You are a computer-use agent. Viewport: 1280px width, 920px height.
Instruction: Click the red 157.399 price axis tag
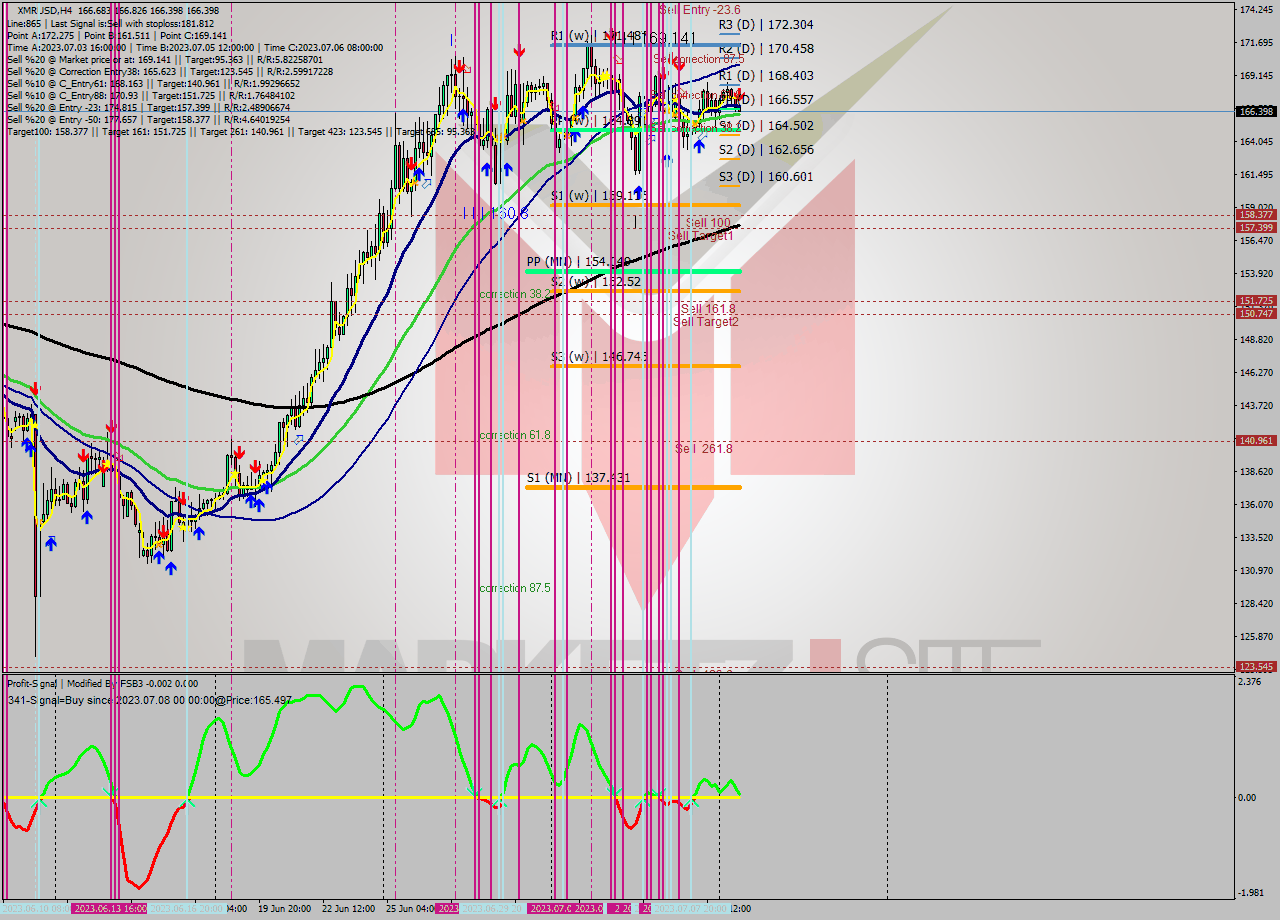point(1256,227)
